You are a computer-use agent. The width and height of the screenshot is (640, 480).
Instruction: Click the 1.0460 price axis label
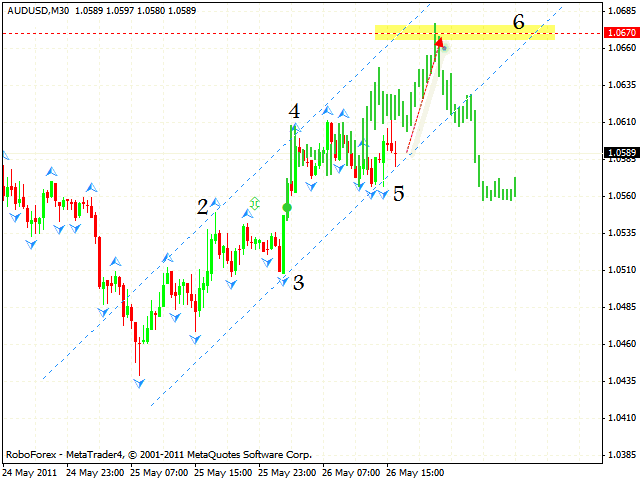622,344
